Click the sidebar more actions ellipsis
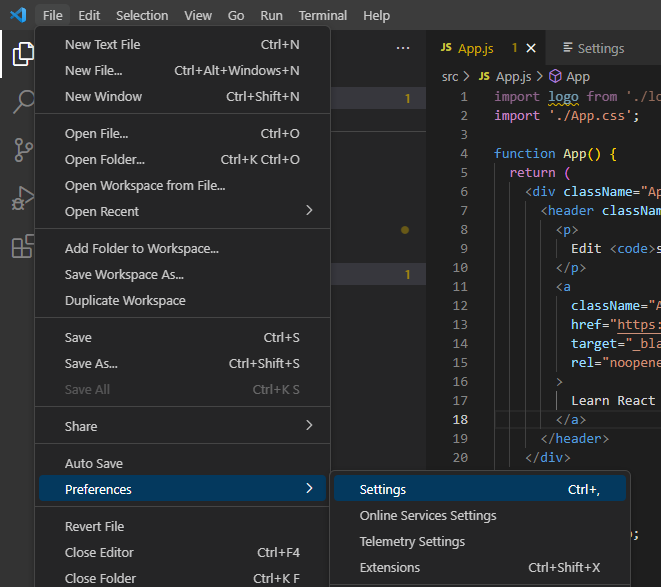The height and width of the screenshot is (587, 661). 403,48
